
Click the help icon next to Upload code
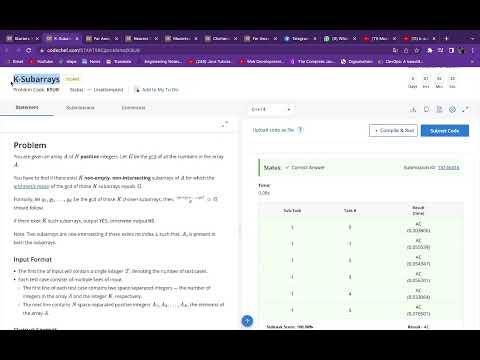(x=300, y=130)
